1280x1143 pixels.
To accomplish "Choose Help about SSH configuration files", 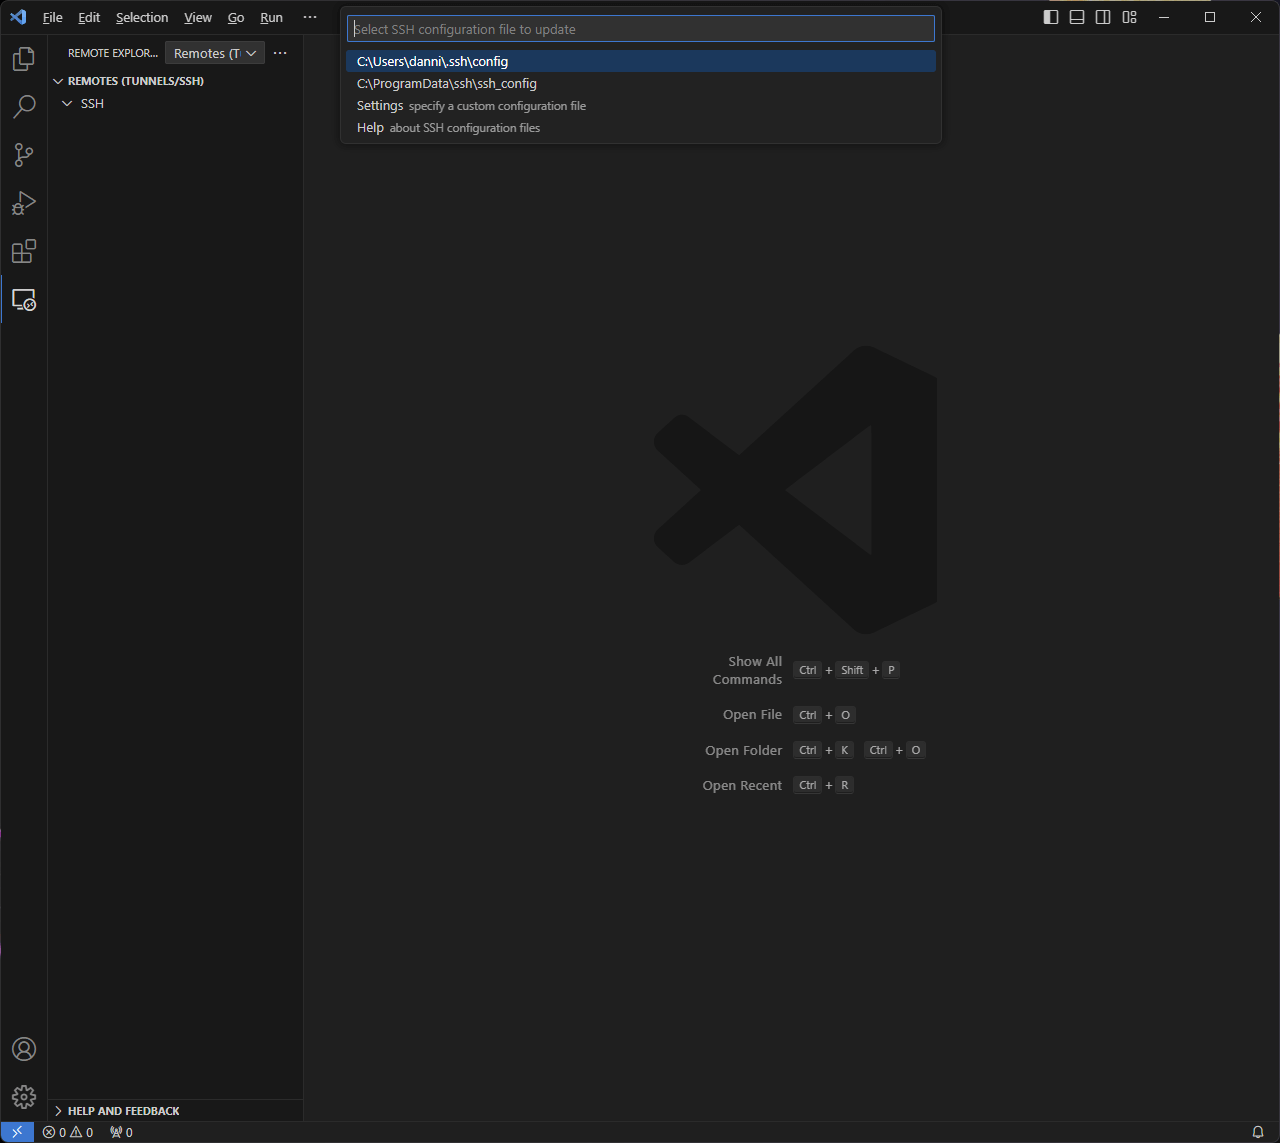I will pos(641,127).
